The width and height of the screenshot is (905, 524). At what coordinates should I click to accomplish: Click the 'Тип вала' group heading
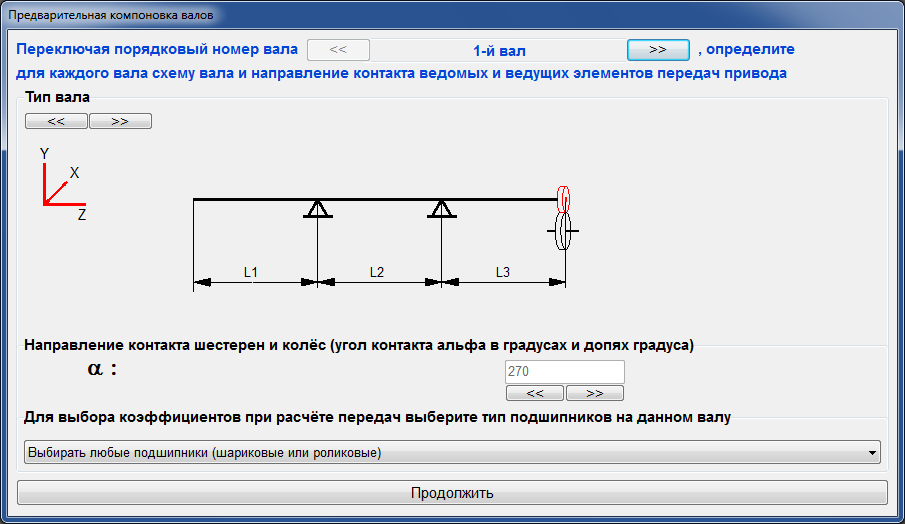point(57,97)
